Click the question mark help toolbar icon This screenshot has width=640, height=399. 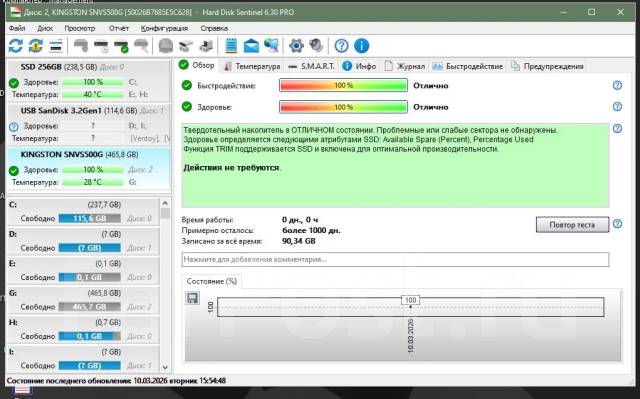click(341, 46)
